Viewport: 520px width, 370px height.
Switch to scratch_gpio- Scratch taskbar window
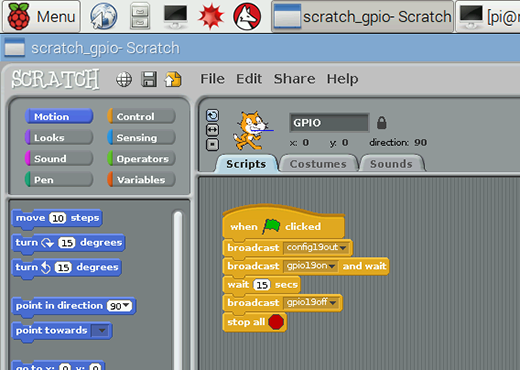362,17
